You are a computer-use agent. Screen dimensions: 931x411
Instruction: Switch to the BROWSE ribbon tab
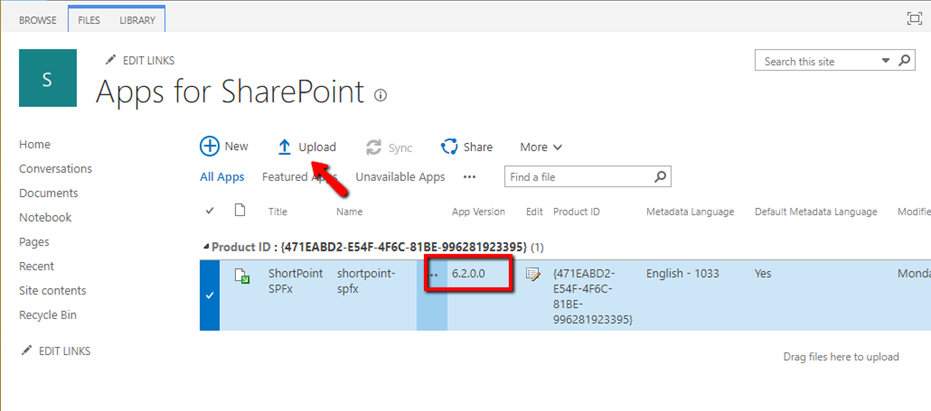tap(38, 20)
